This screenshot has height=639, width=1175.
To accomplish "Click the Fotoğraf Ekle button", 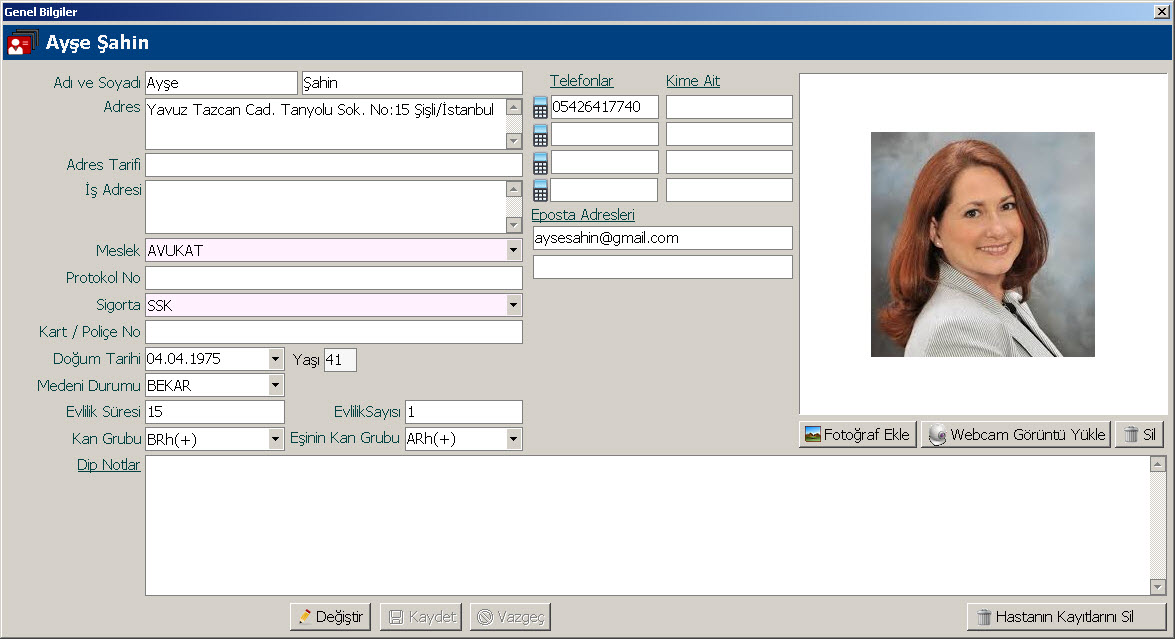I will [857, 434].
